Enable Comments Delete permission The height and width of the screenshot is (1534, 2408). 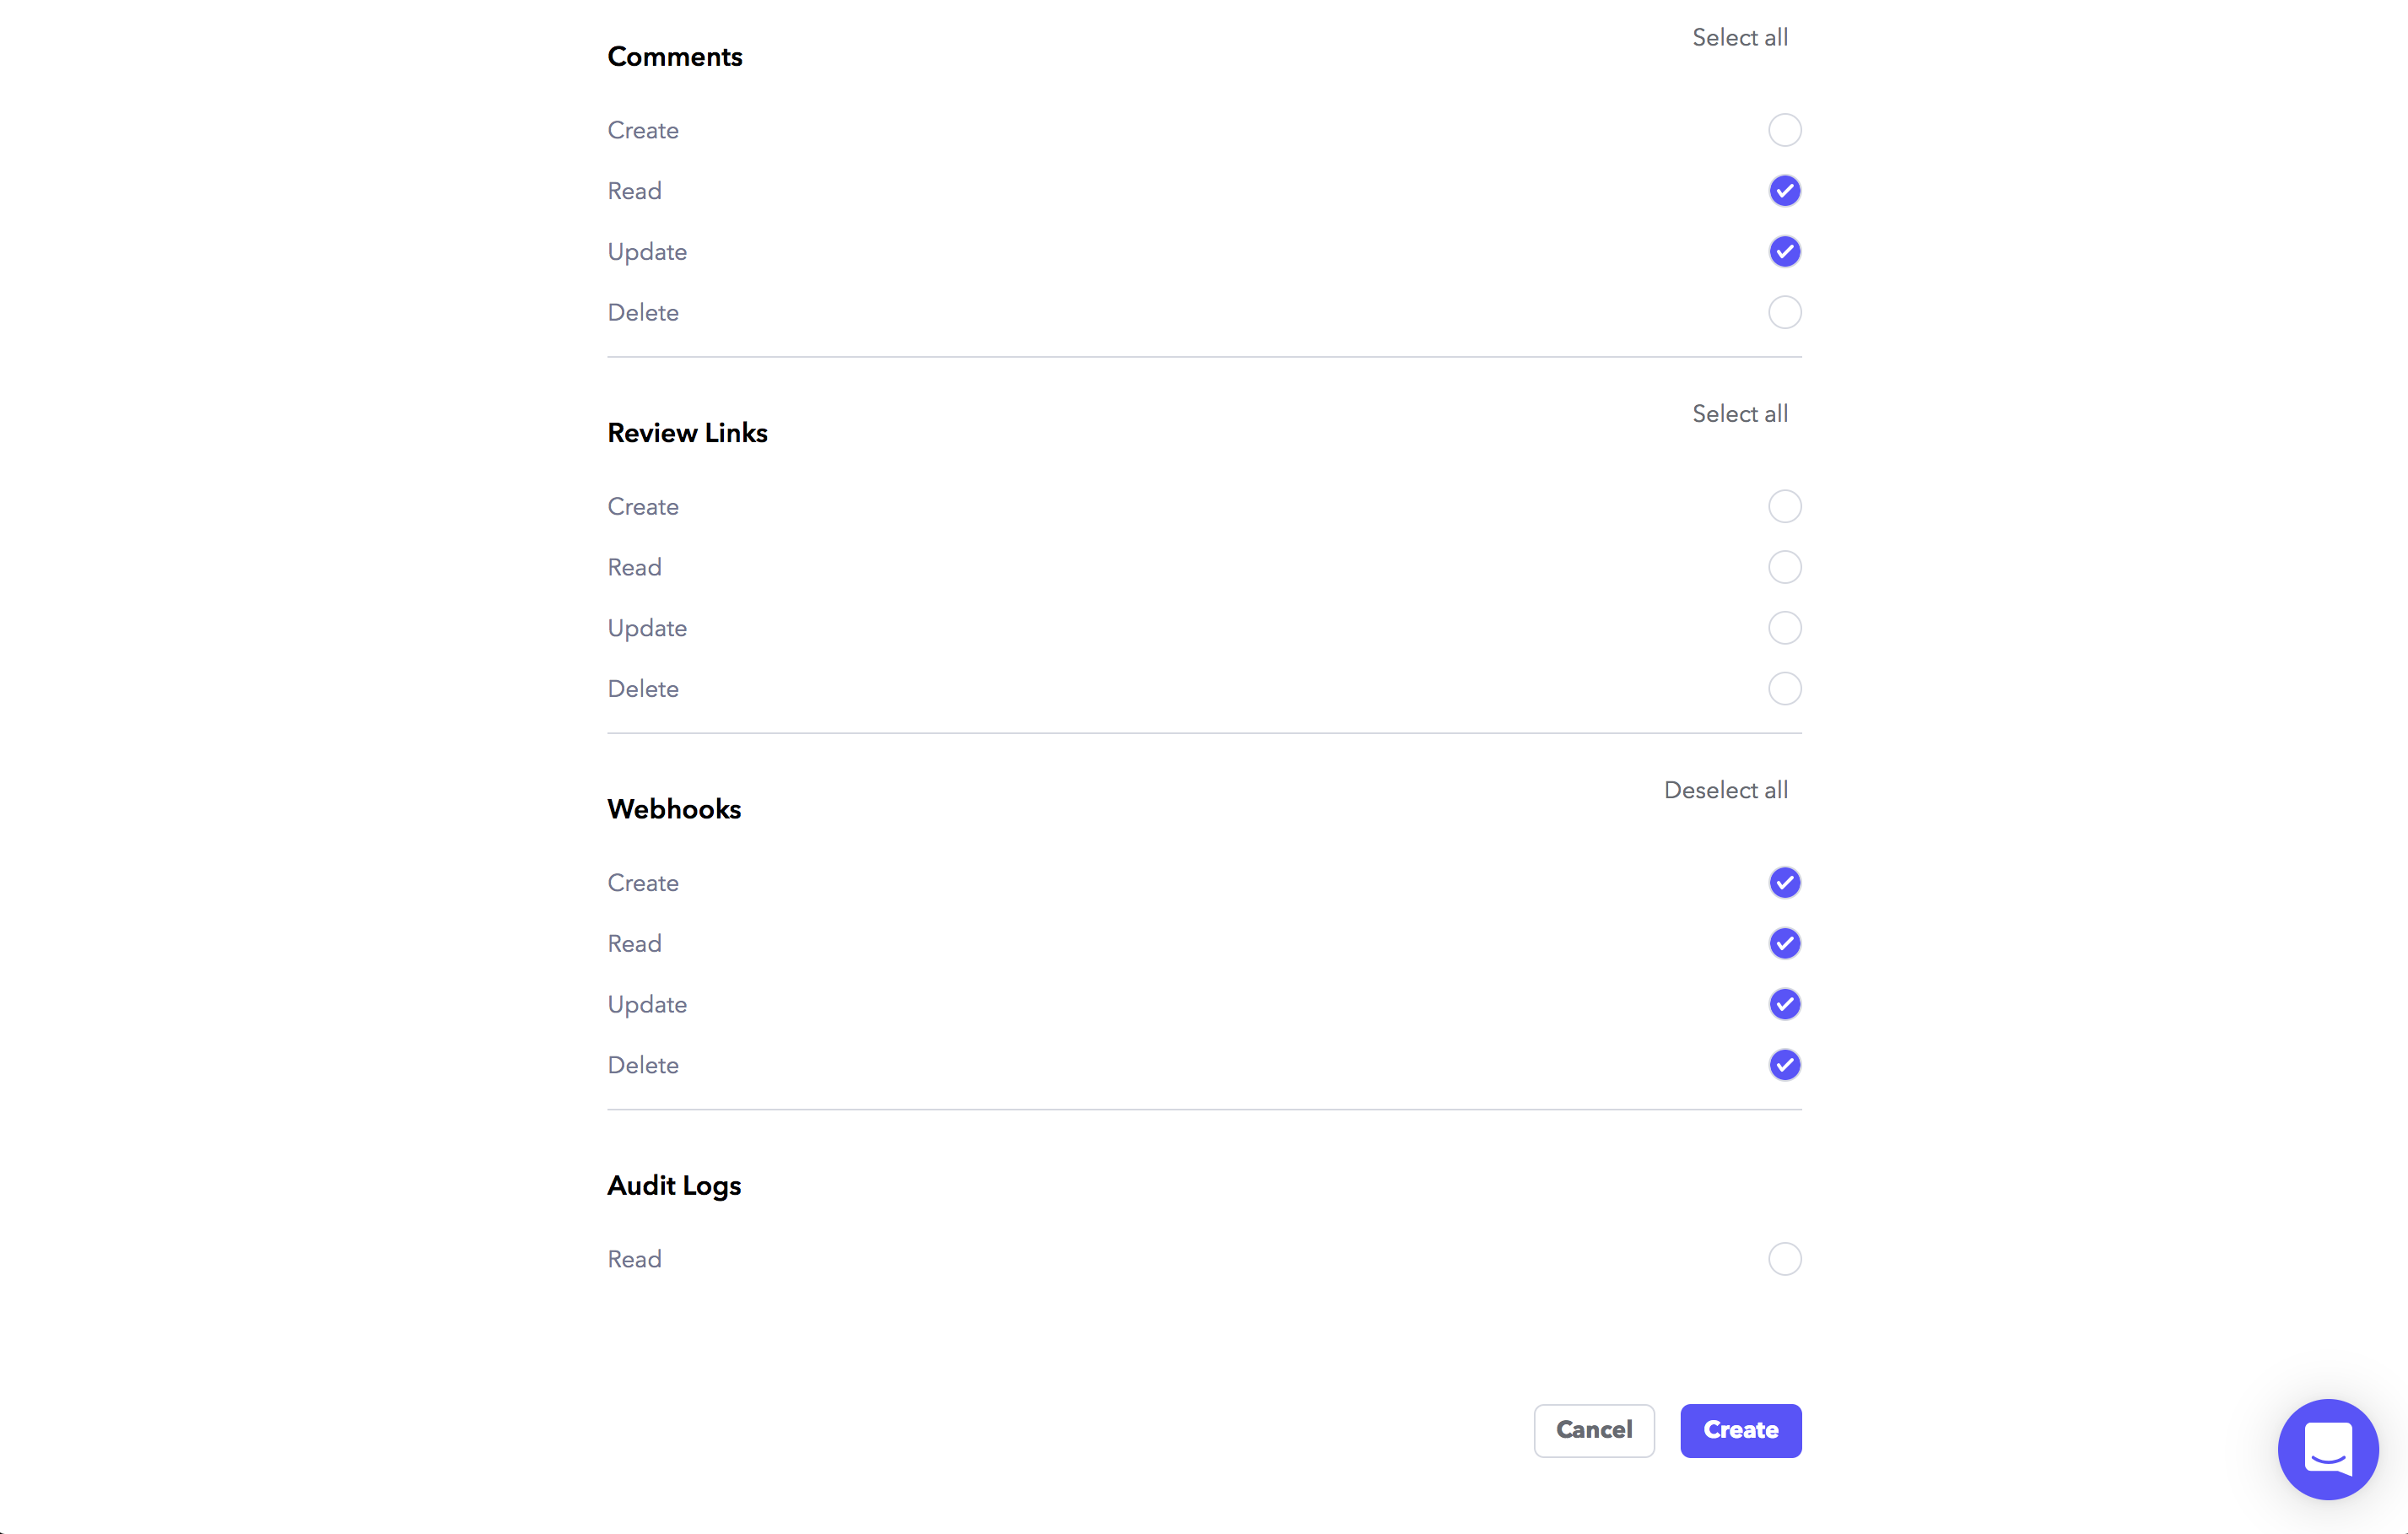pyautogui.click(x=1784, y=313)
